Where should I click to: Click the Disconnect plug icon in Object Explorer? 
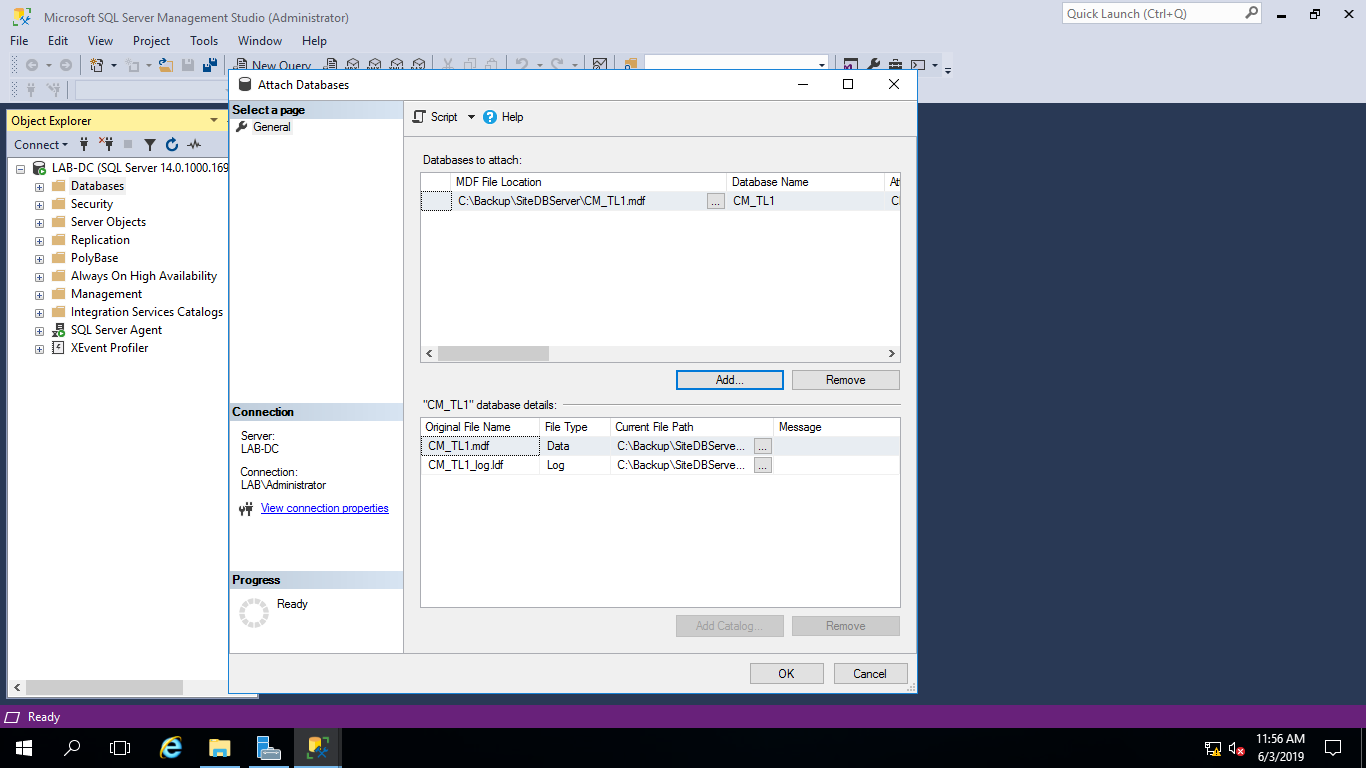106,144
